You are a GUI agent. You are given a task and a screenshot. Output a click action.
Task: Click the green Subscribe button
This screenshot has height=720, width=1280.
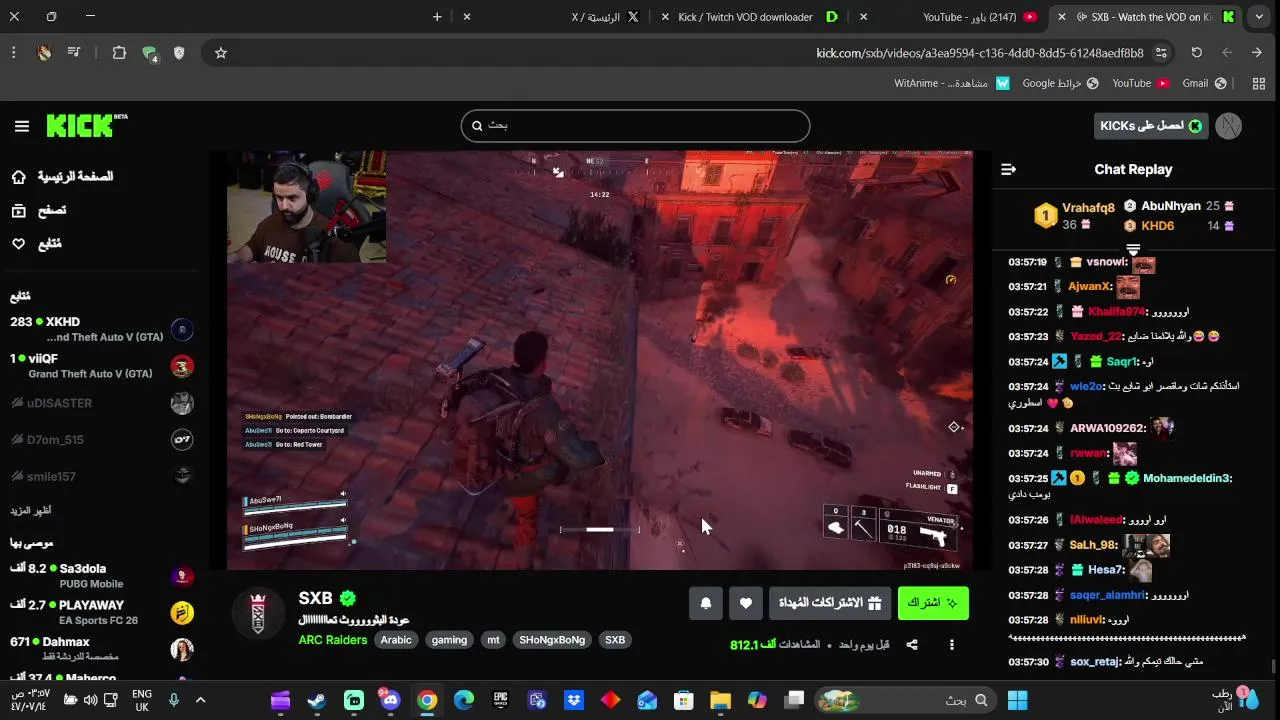click(x=933, y=603)
